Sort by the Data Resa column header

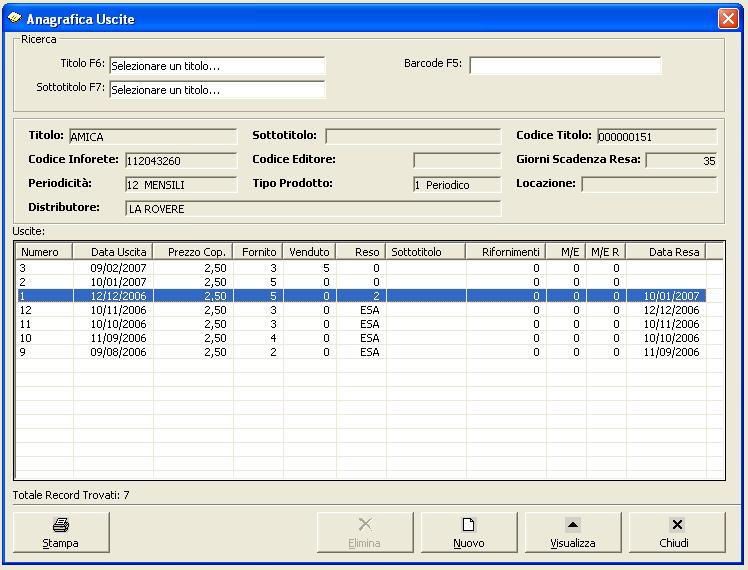pyautogui.click(x=666, y=251)
